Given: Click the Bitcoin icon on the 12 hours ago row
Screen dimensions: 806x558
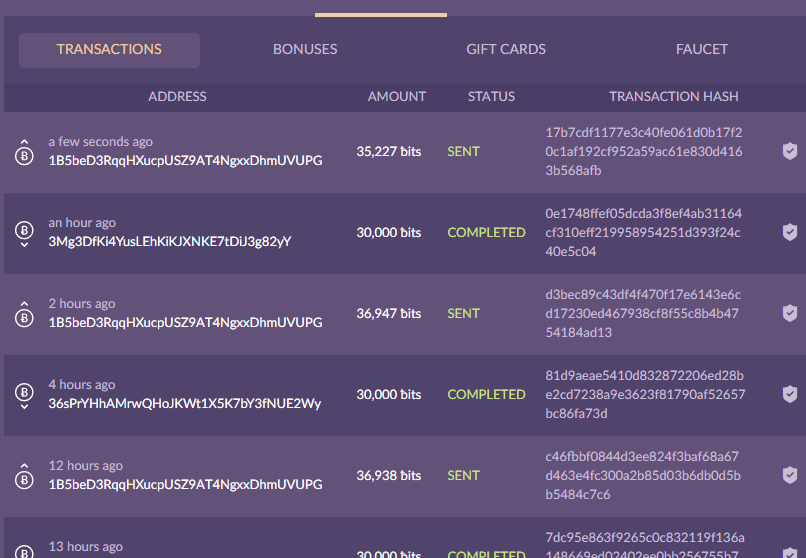Looking at the screenshot, I should 23,478.
